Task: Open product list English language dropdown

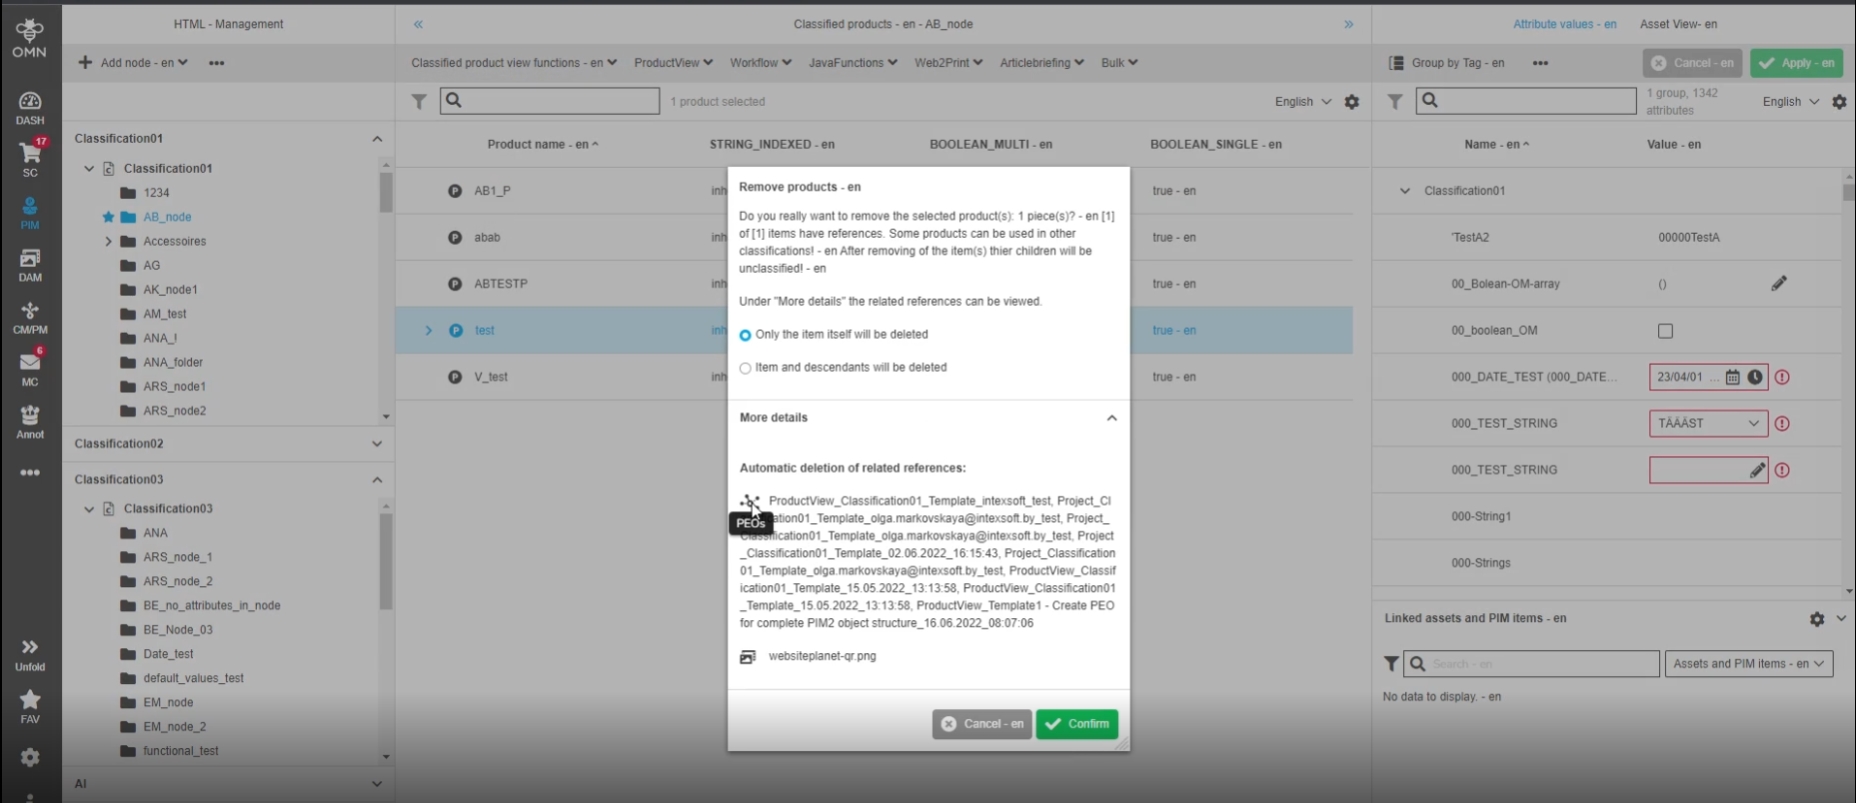Action: [x=1303, y=102]
